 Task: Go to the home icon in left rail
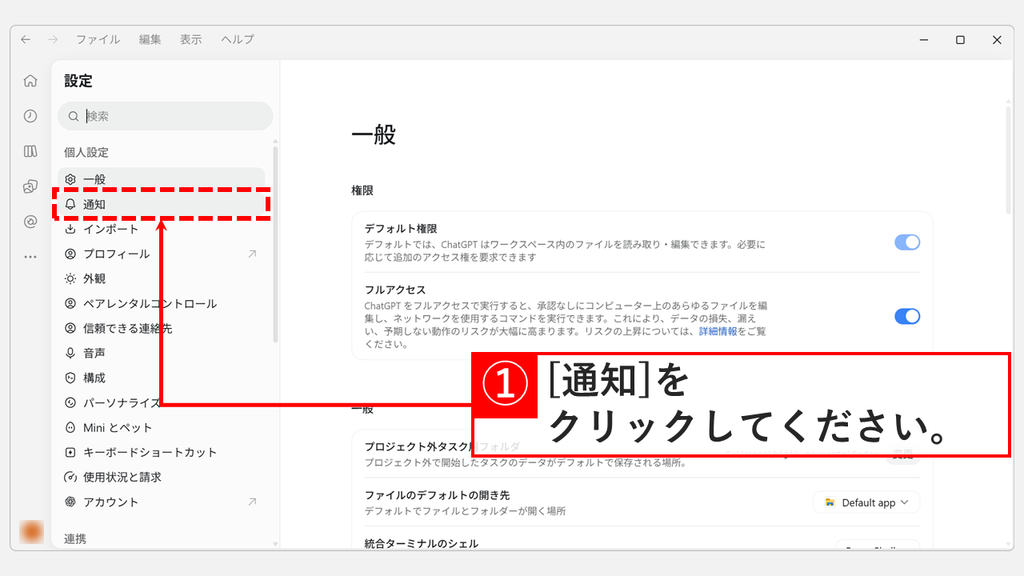point(30,81)
